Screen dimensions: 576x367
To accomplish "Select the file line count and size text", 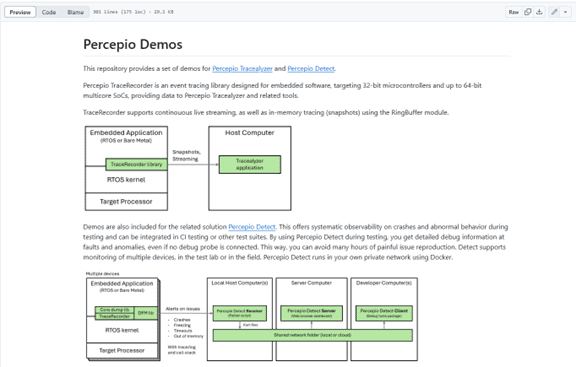I will click(133, 12).
